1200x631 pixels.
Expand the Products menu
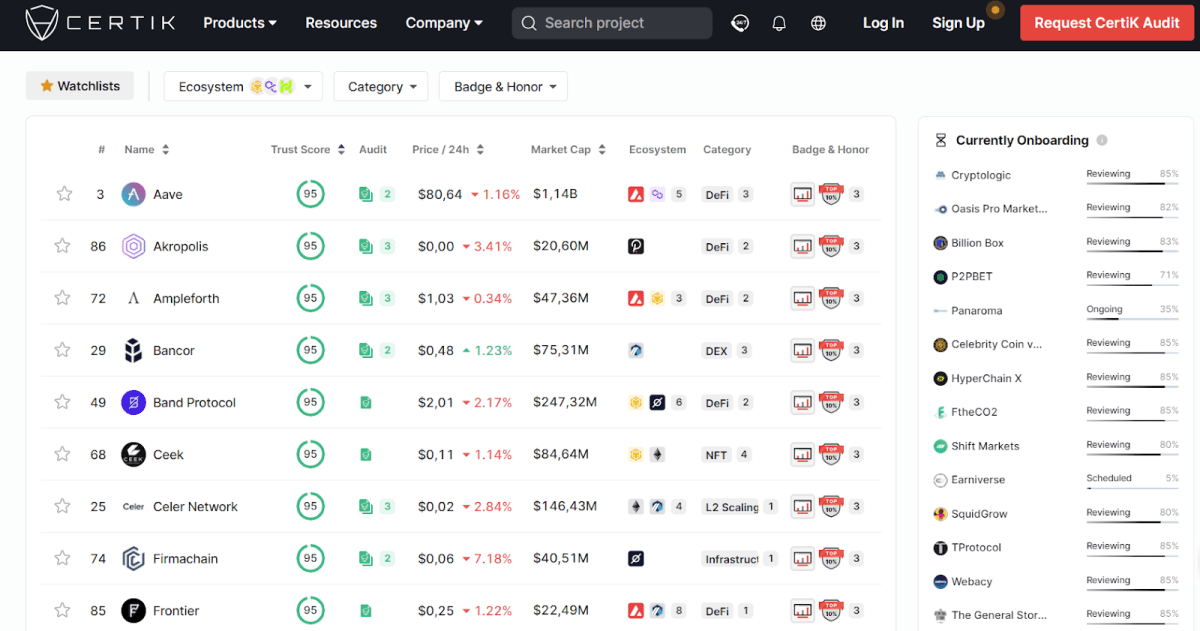tap(240, 23)
